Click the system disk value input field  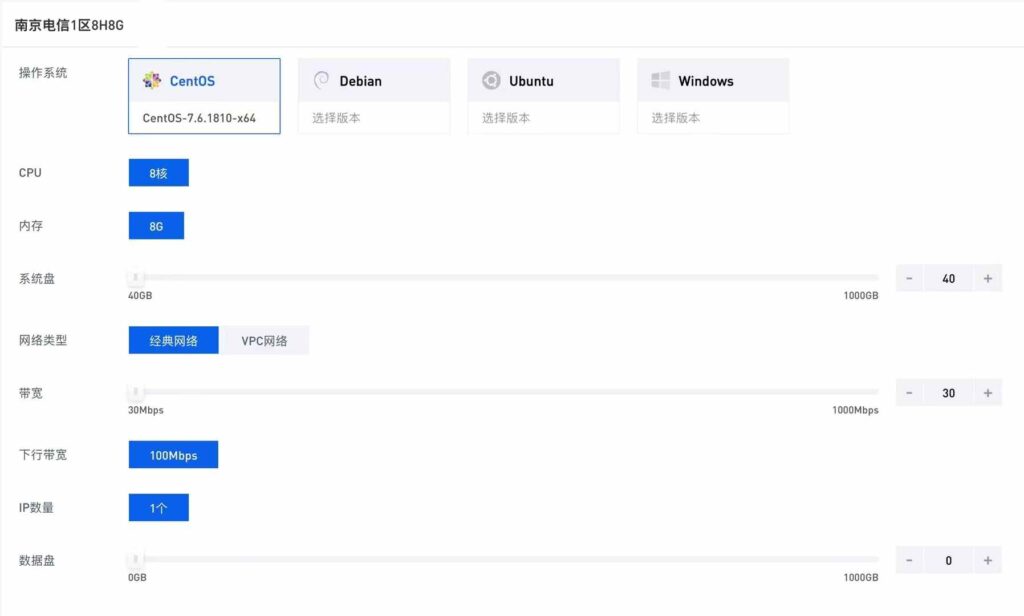[948, 279]
